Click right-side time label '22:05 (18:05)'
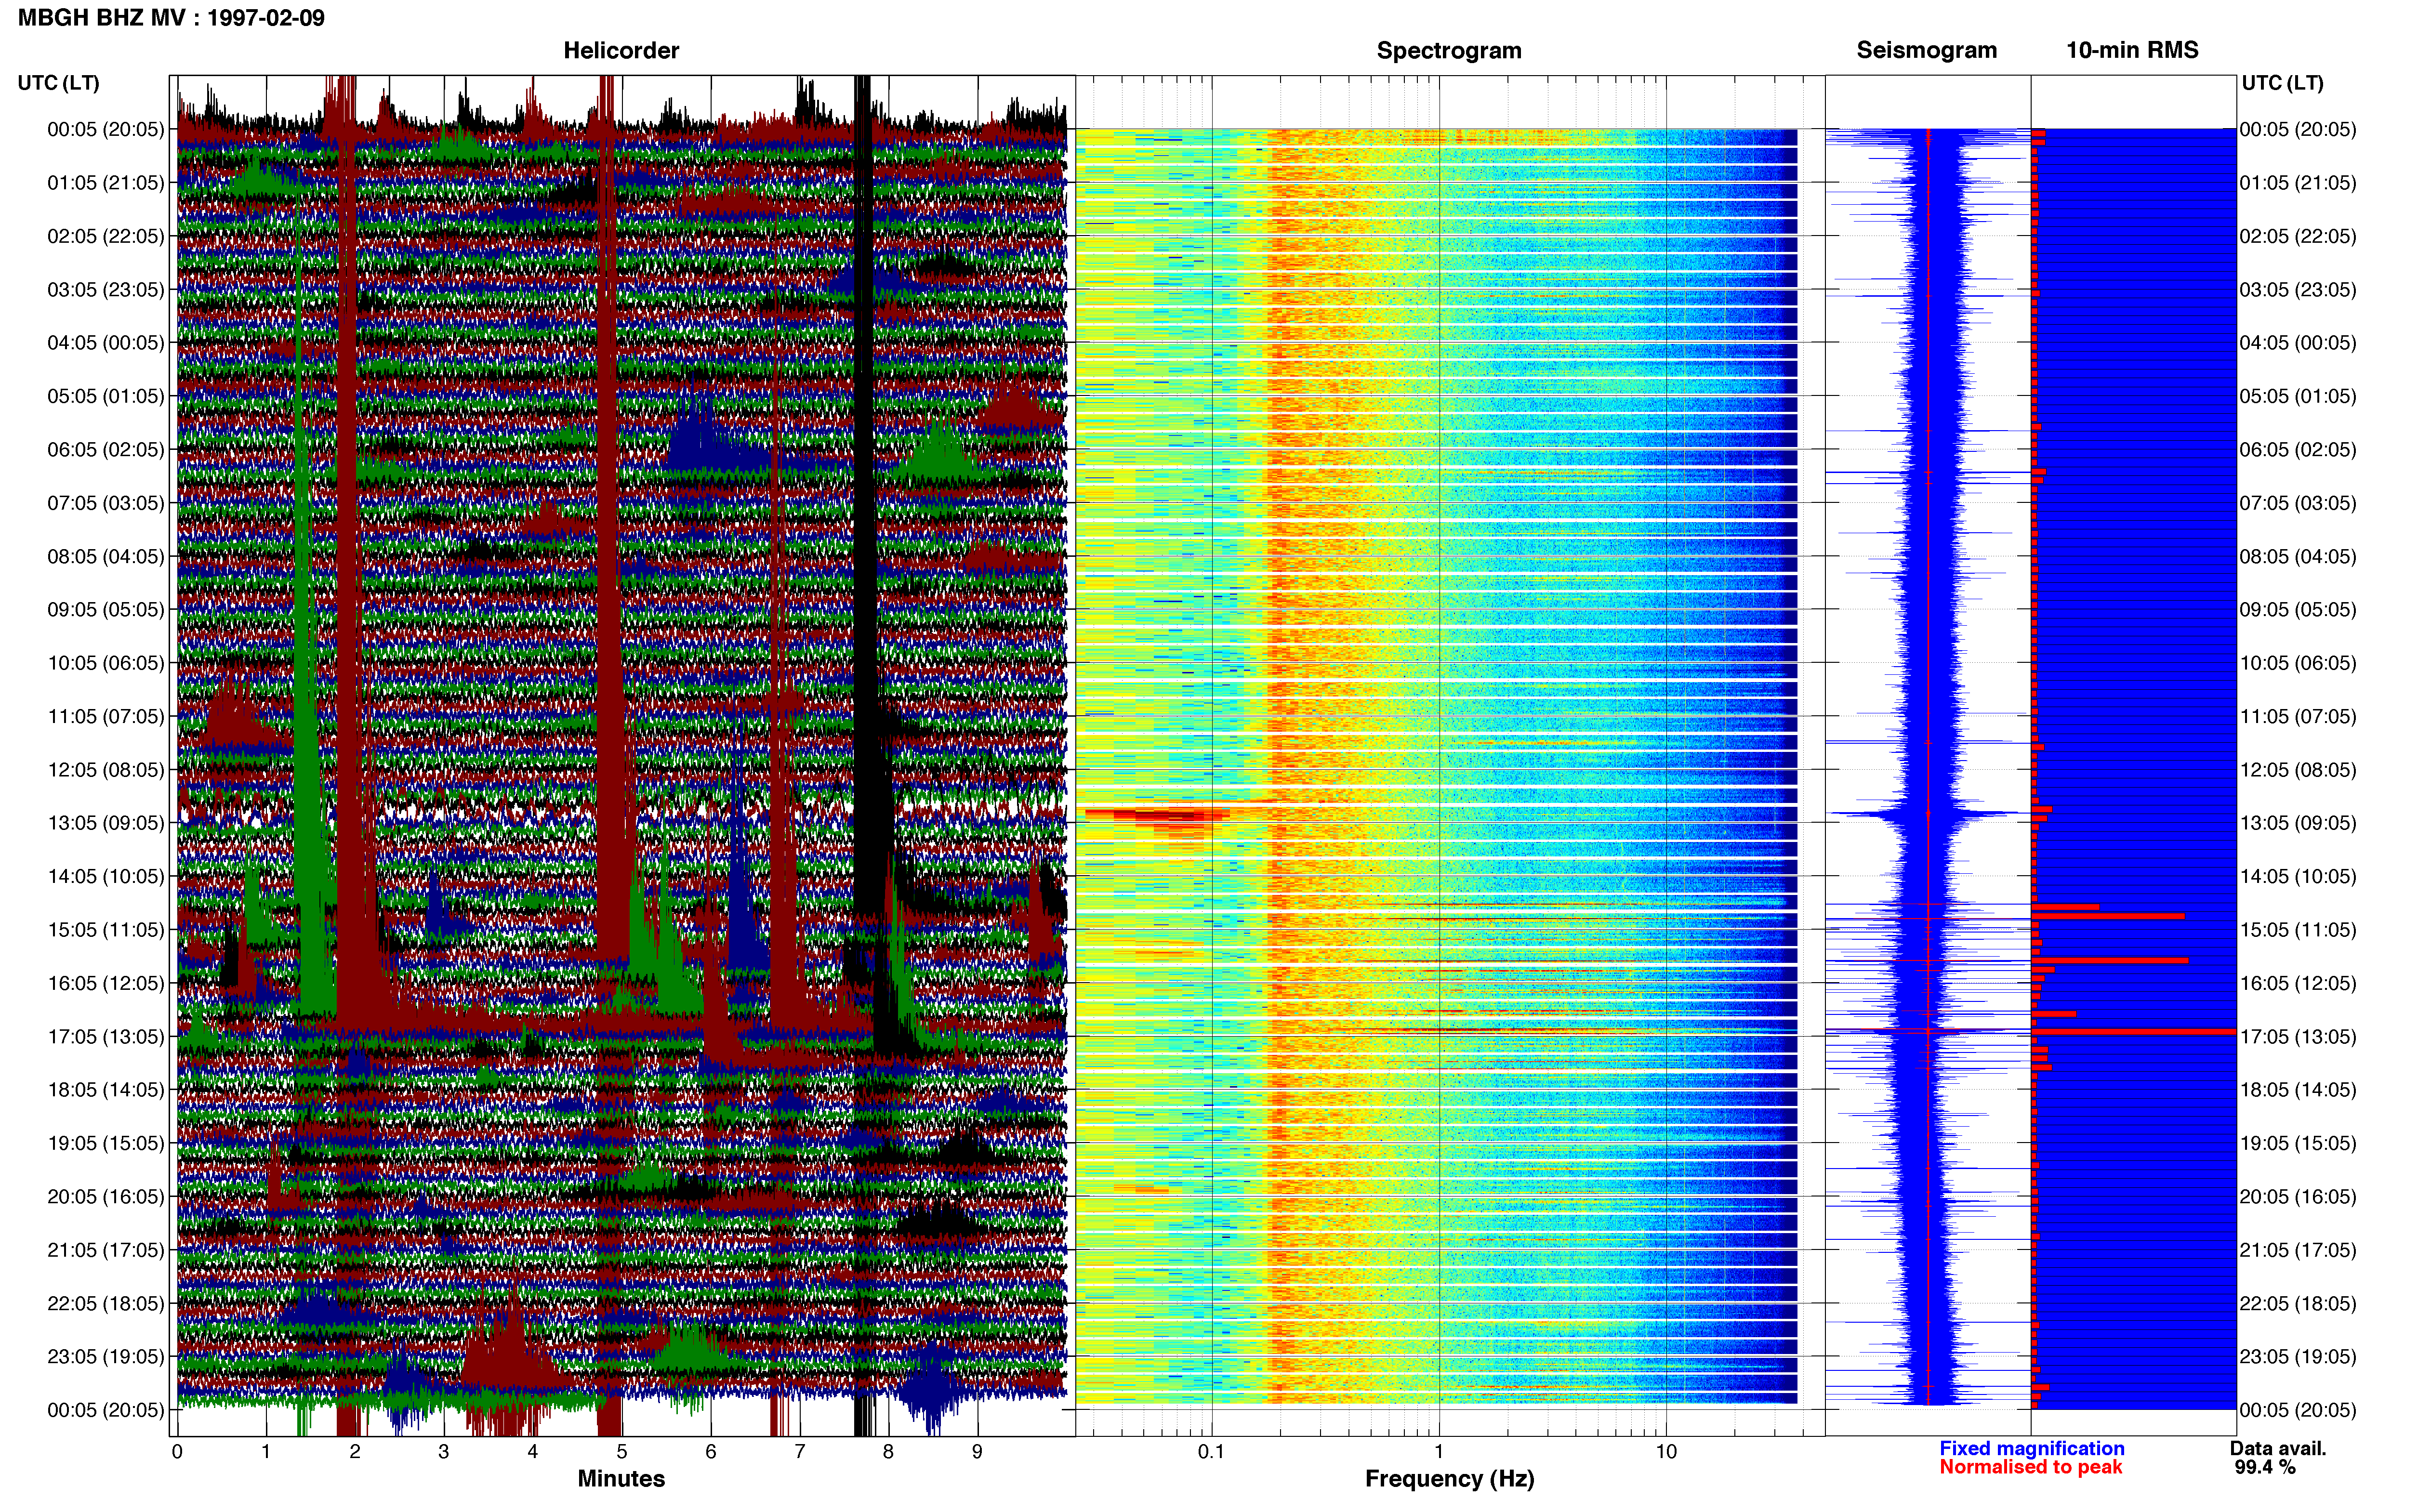2418x1512 pixels. (x=2297, y=1304)
